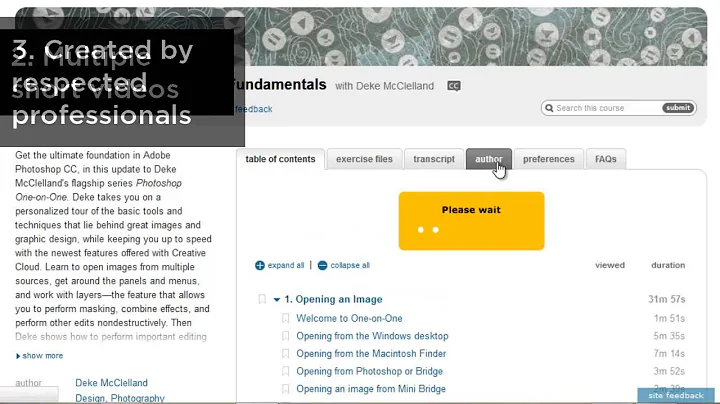Click the expand all plus icon
Viewport: 720px width, 404px height.
[260, 266]
